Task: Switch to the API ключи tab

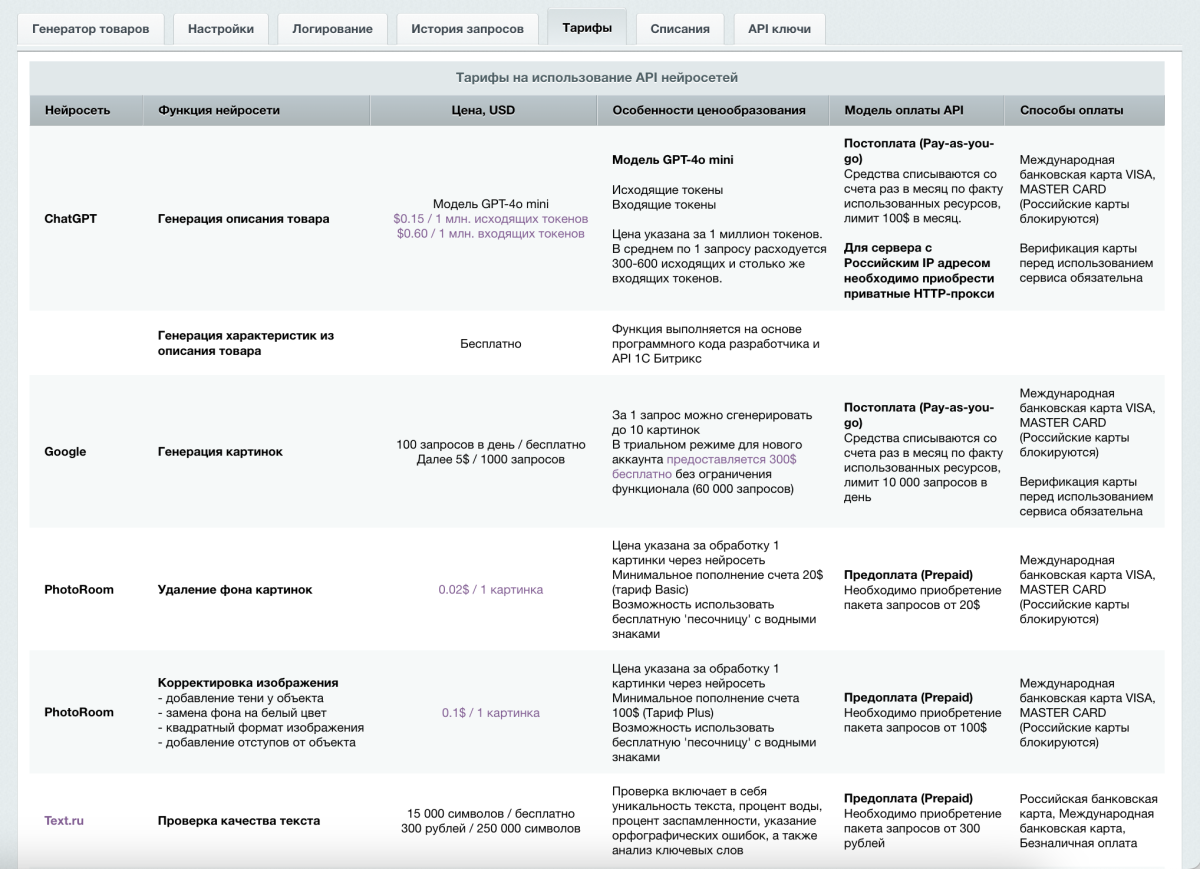Action: (x=779, y=29)
